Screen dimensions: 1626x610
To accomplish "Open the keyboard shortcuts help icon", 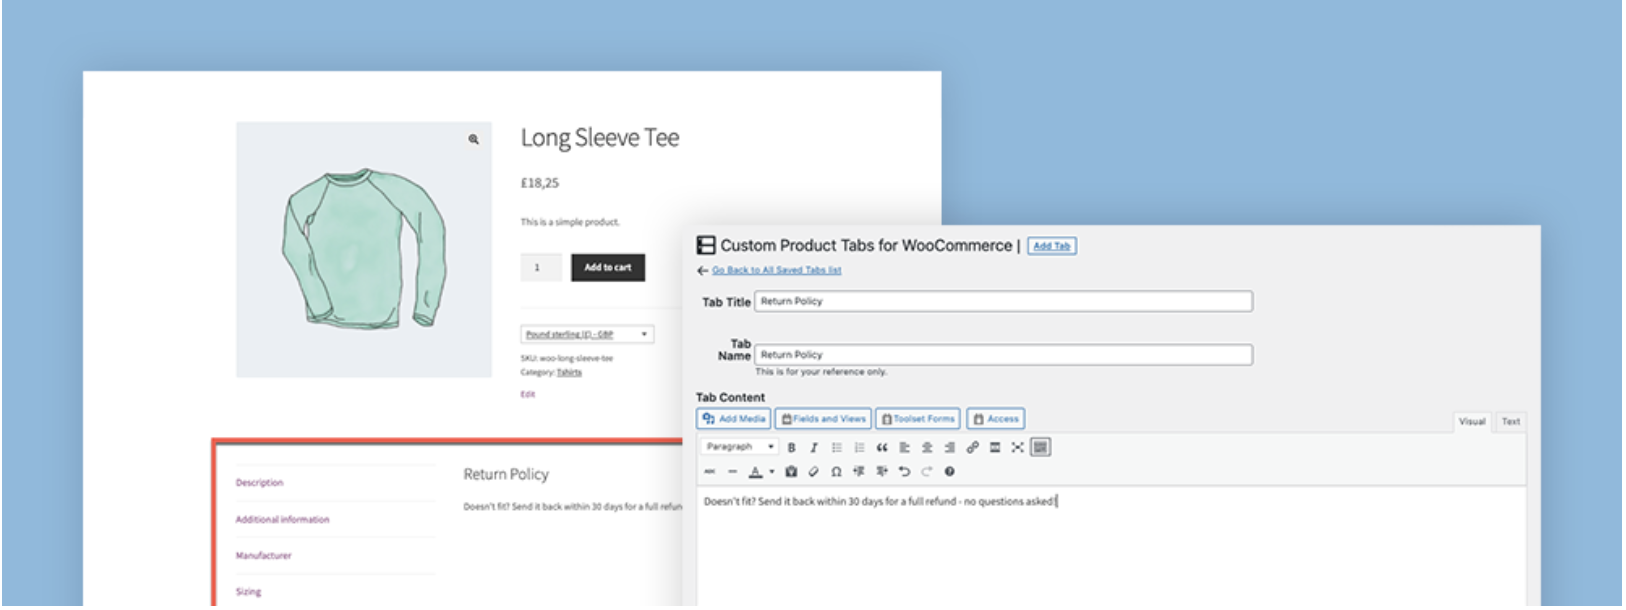I will [x=949, y=472].
